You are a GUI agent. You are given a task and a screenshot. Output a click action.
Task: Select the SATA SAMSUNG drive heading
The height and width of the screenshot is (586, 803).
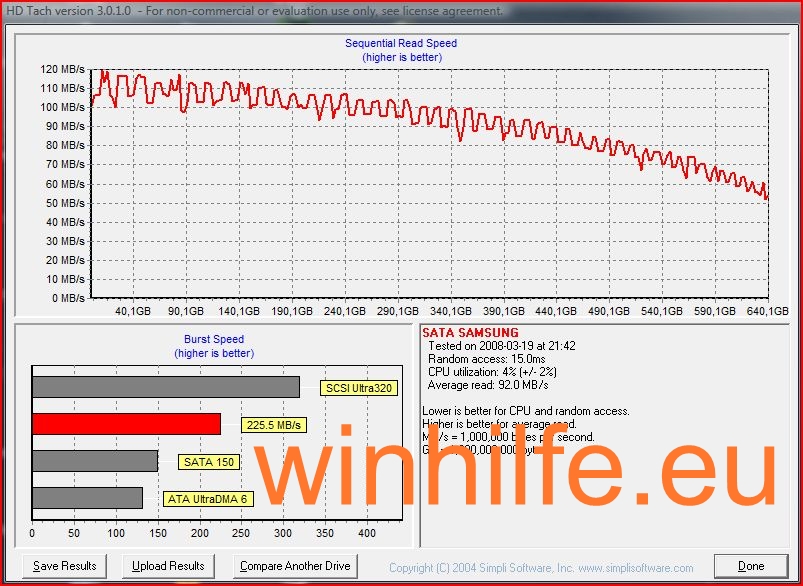(x=470, y=332)
